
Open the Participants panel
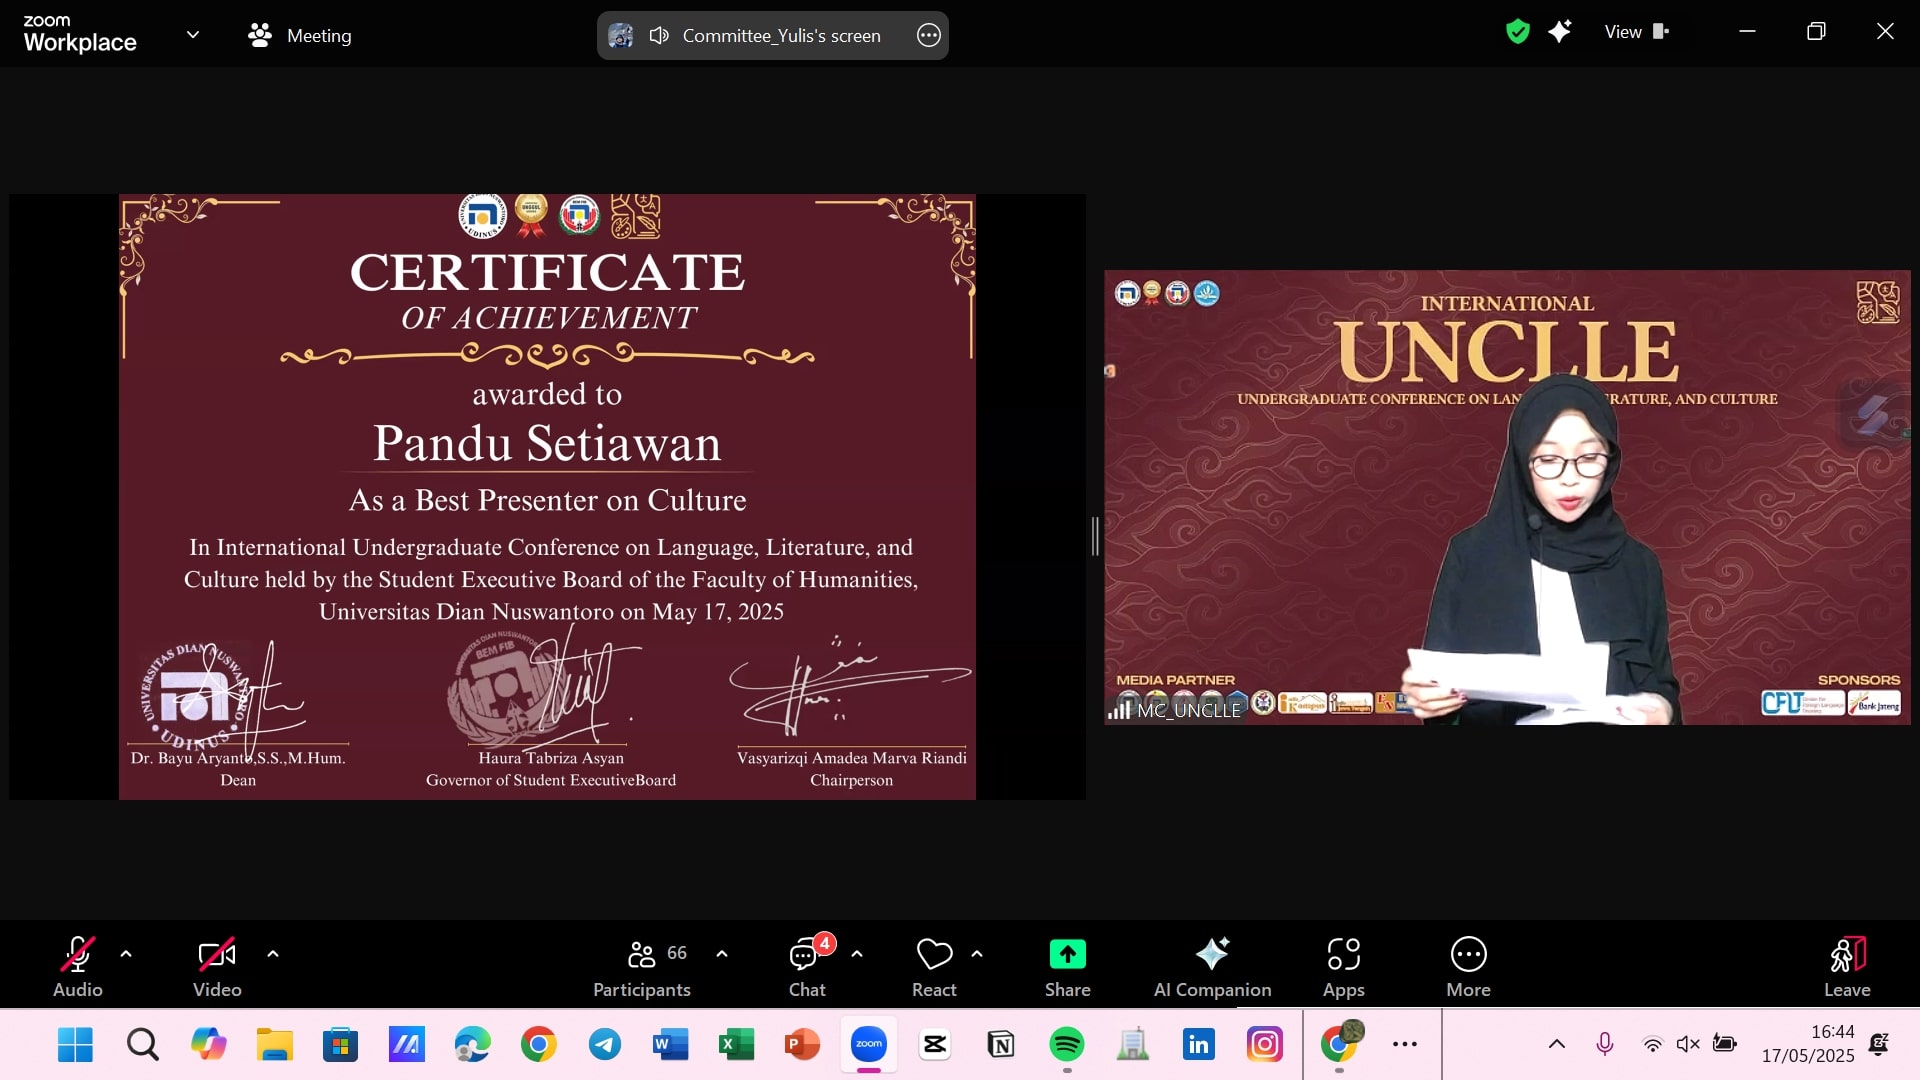click(x=642, y=966)
